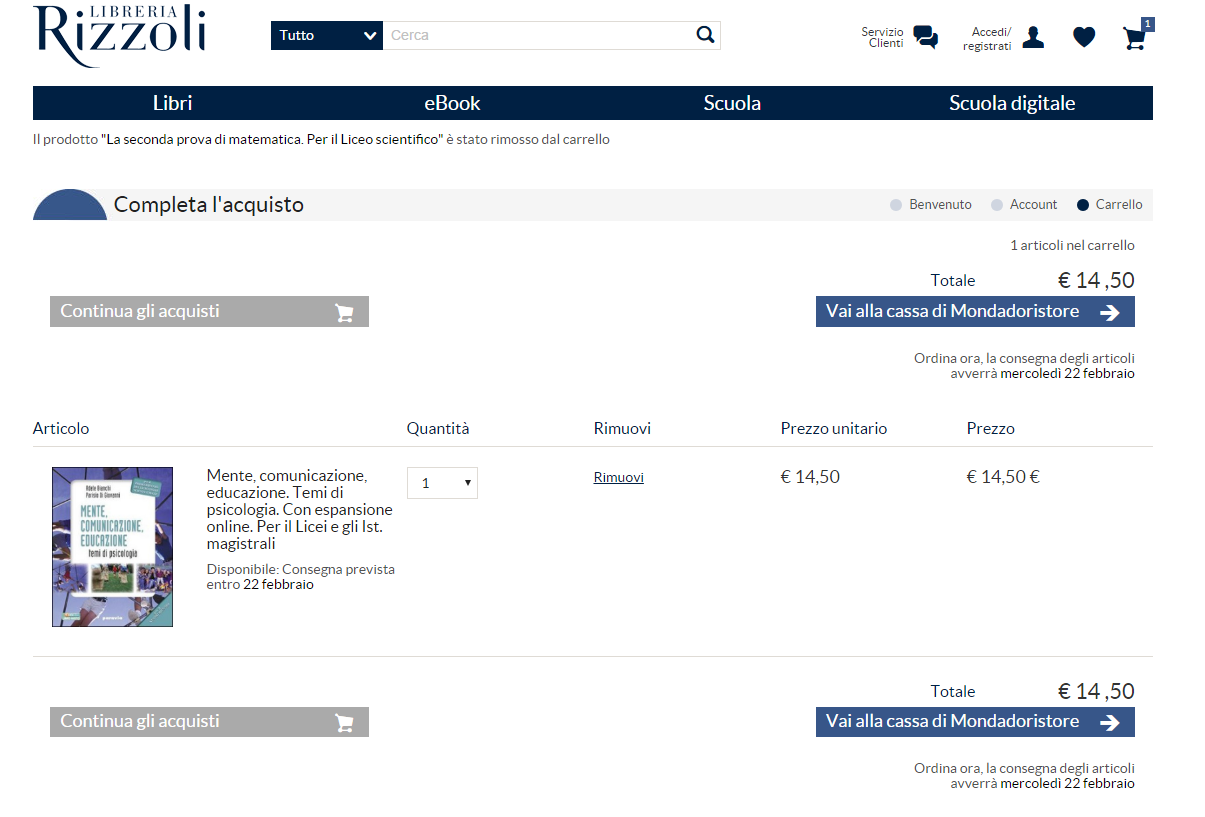Image resolution: width=1205 pixels, height=817 pixels.
Task: Click the Cerca search input field
Action: [538, 35]
